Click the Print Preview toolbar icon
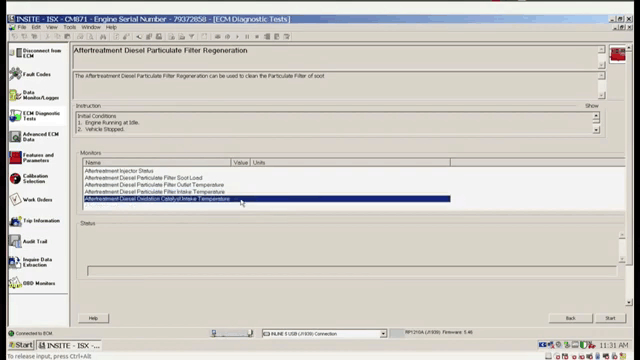The image size is (640, 360). 90,37
